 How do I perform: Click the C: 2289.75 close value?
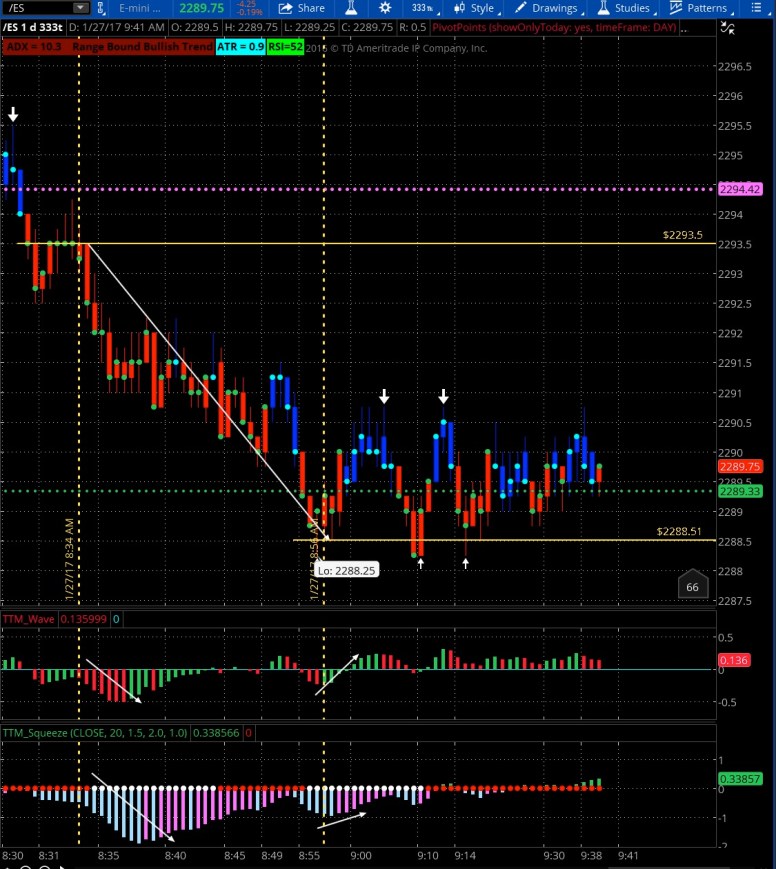(x=367, y=27)
